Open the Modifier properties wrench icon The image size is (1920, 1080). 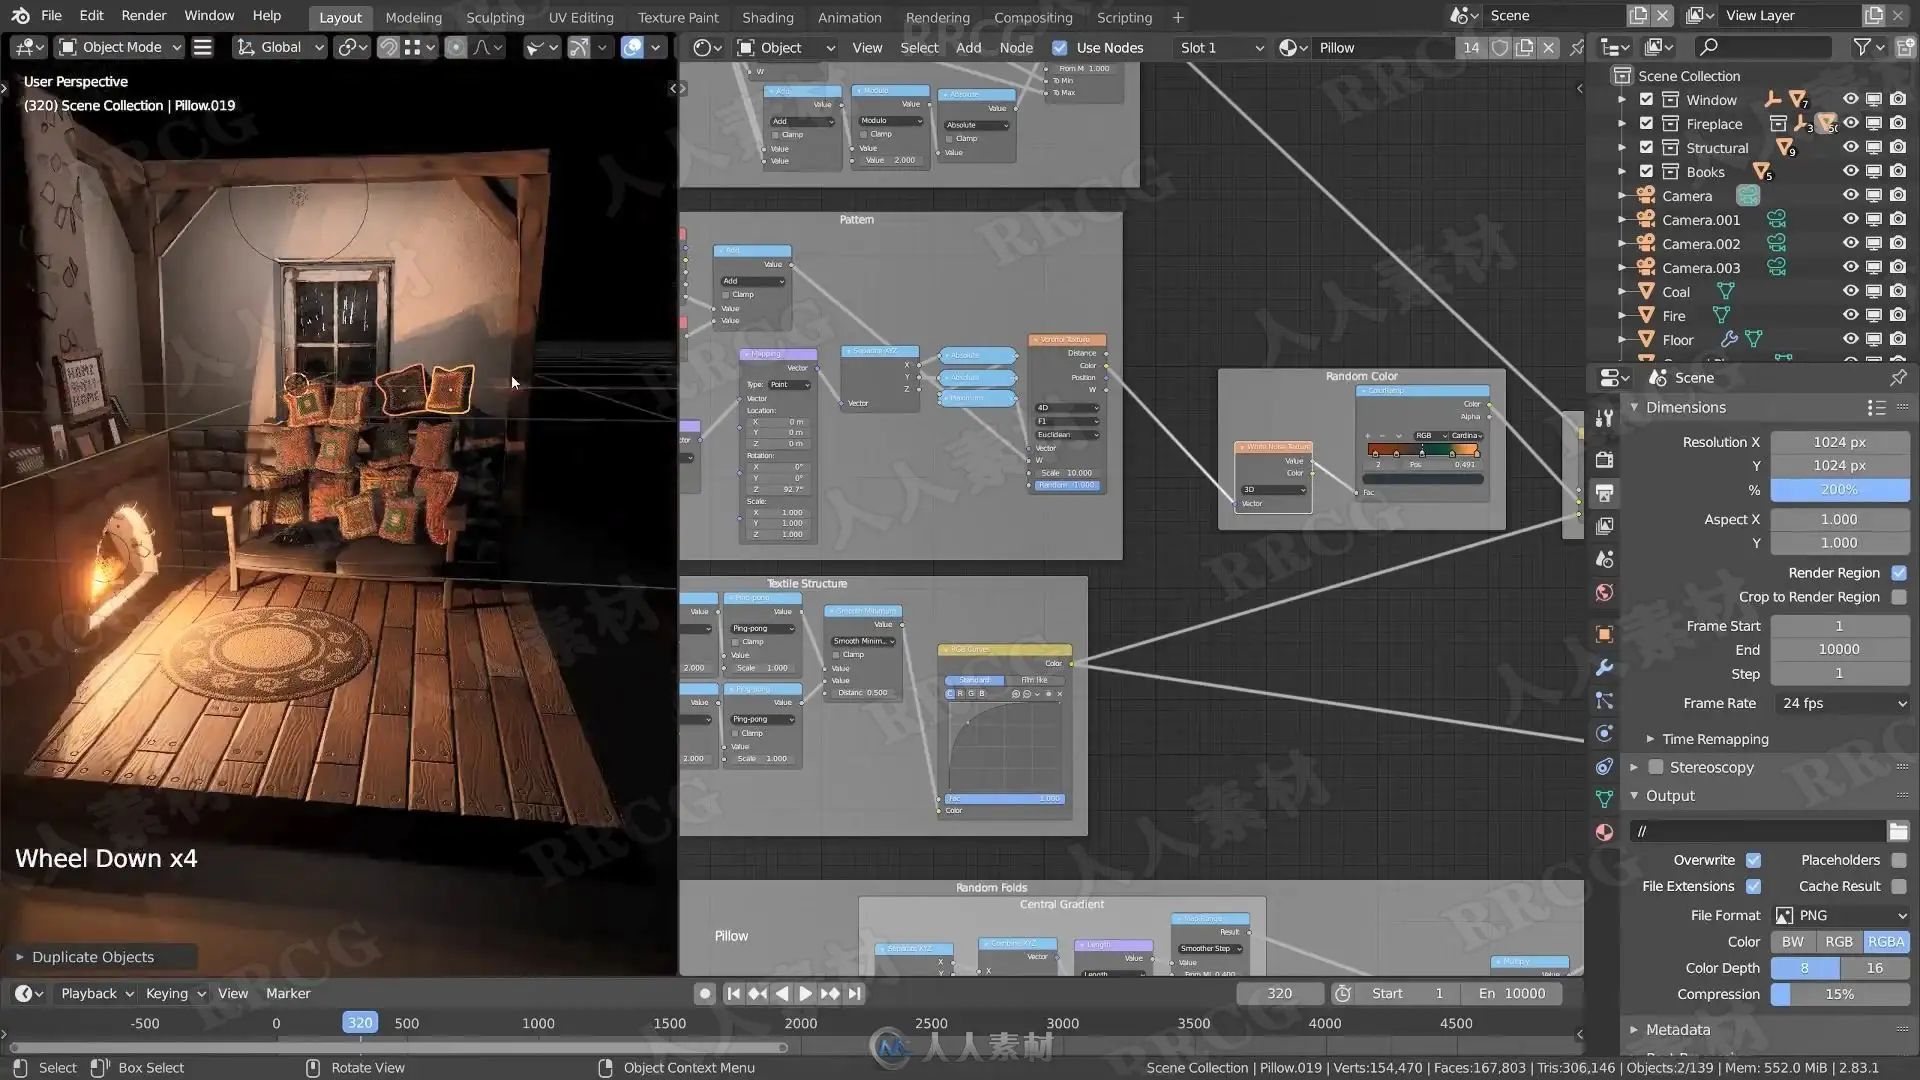(x=1604, y=667)
